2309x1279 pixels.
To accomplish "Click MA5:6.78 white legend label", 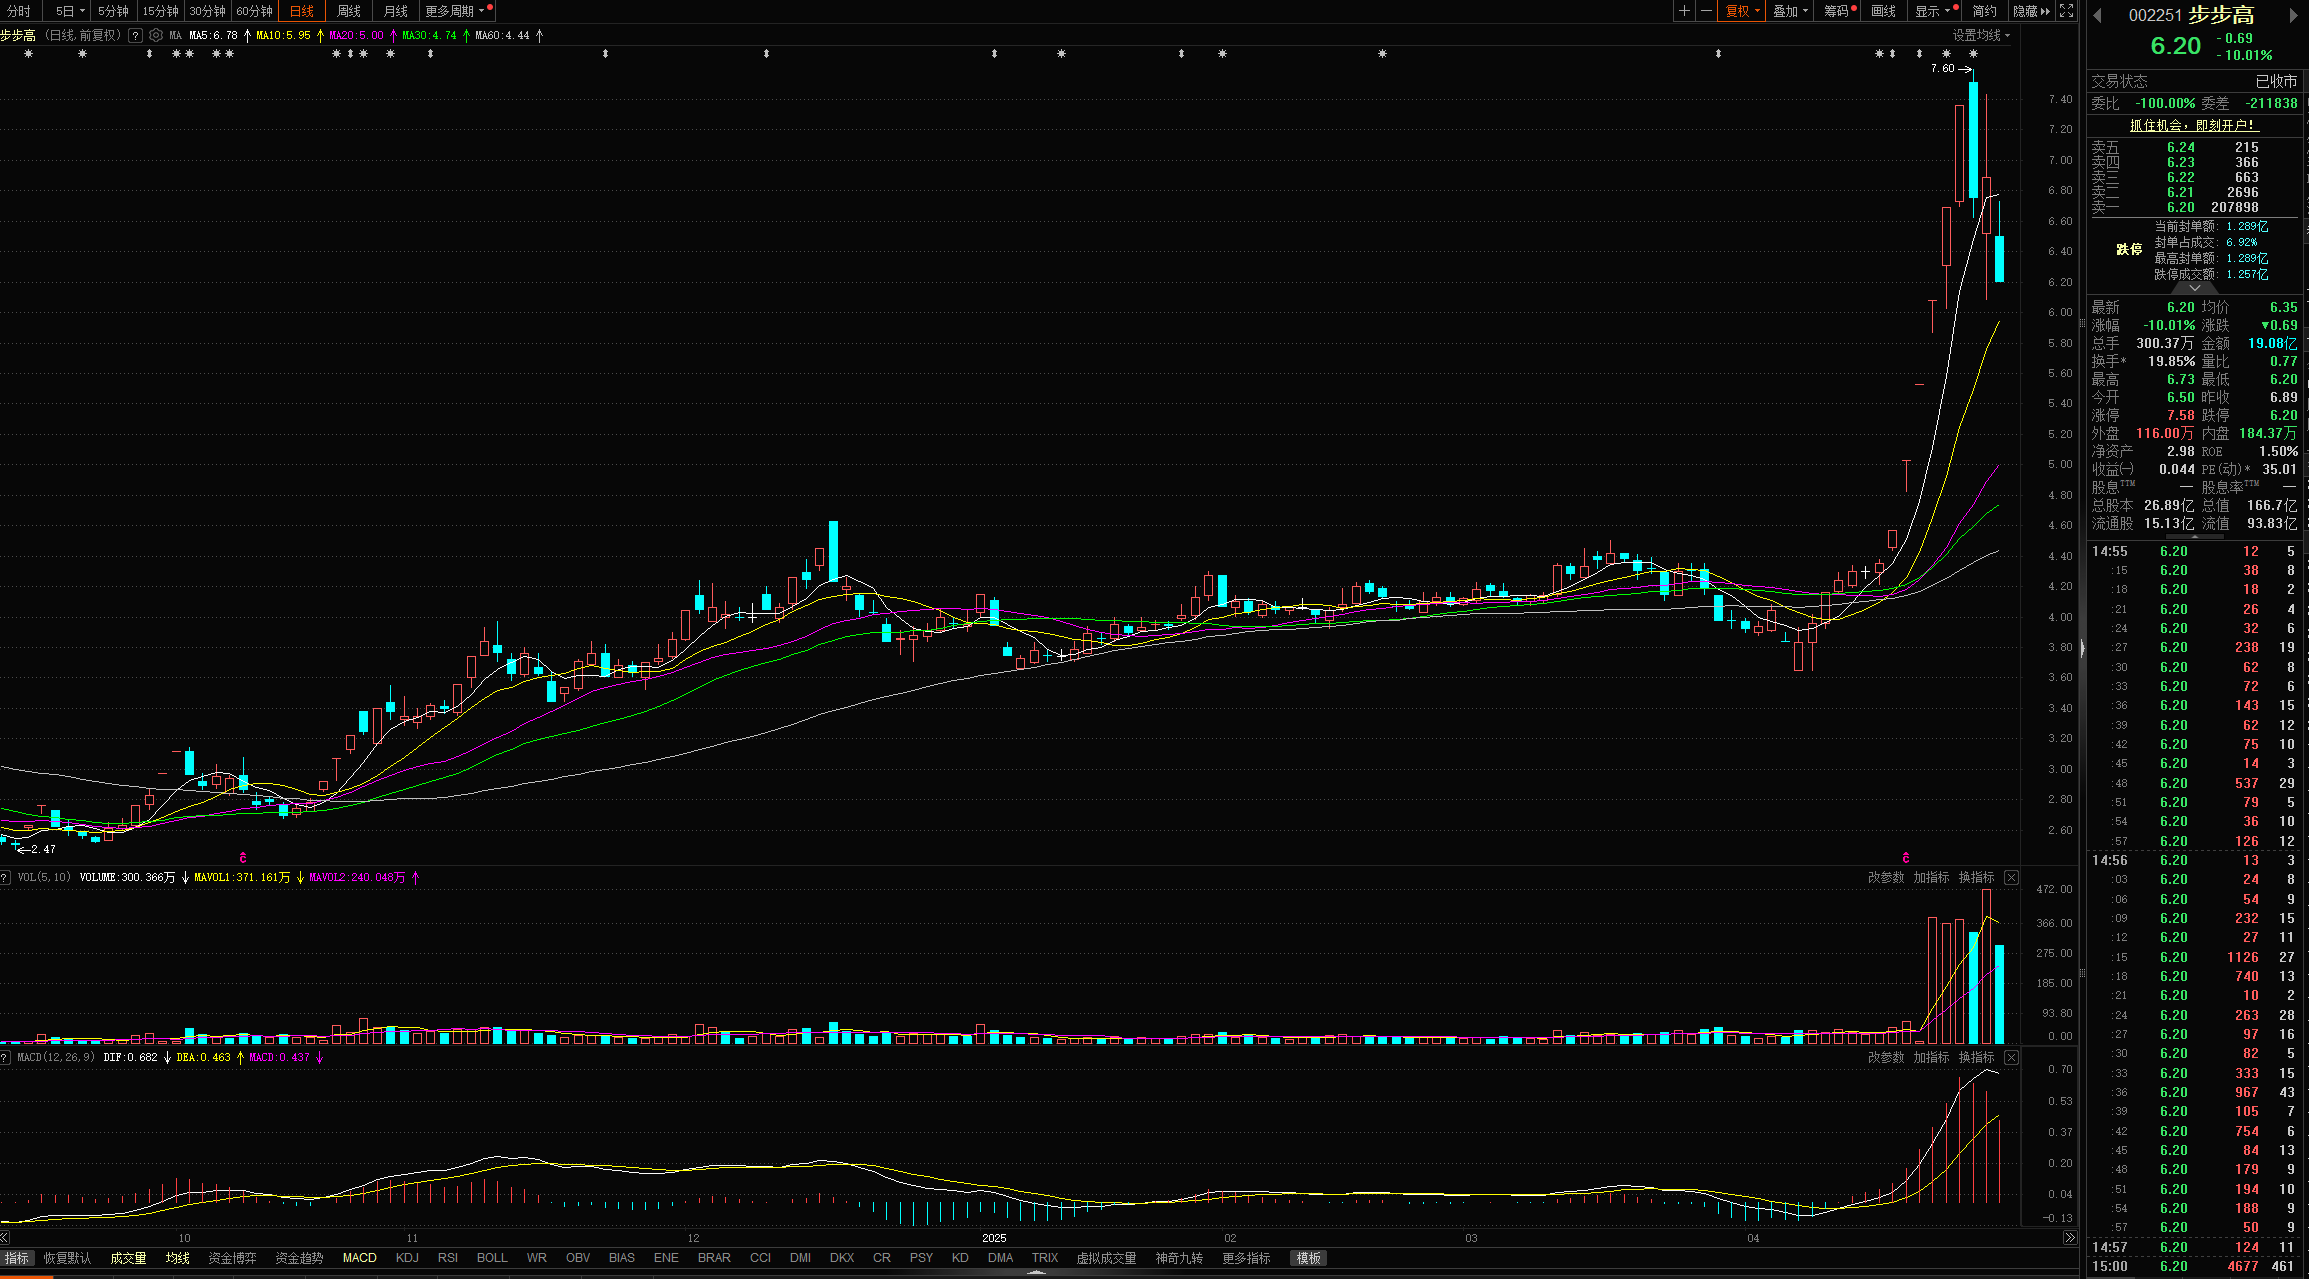I will [x=214, y=35].
